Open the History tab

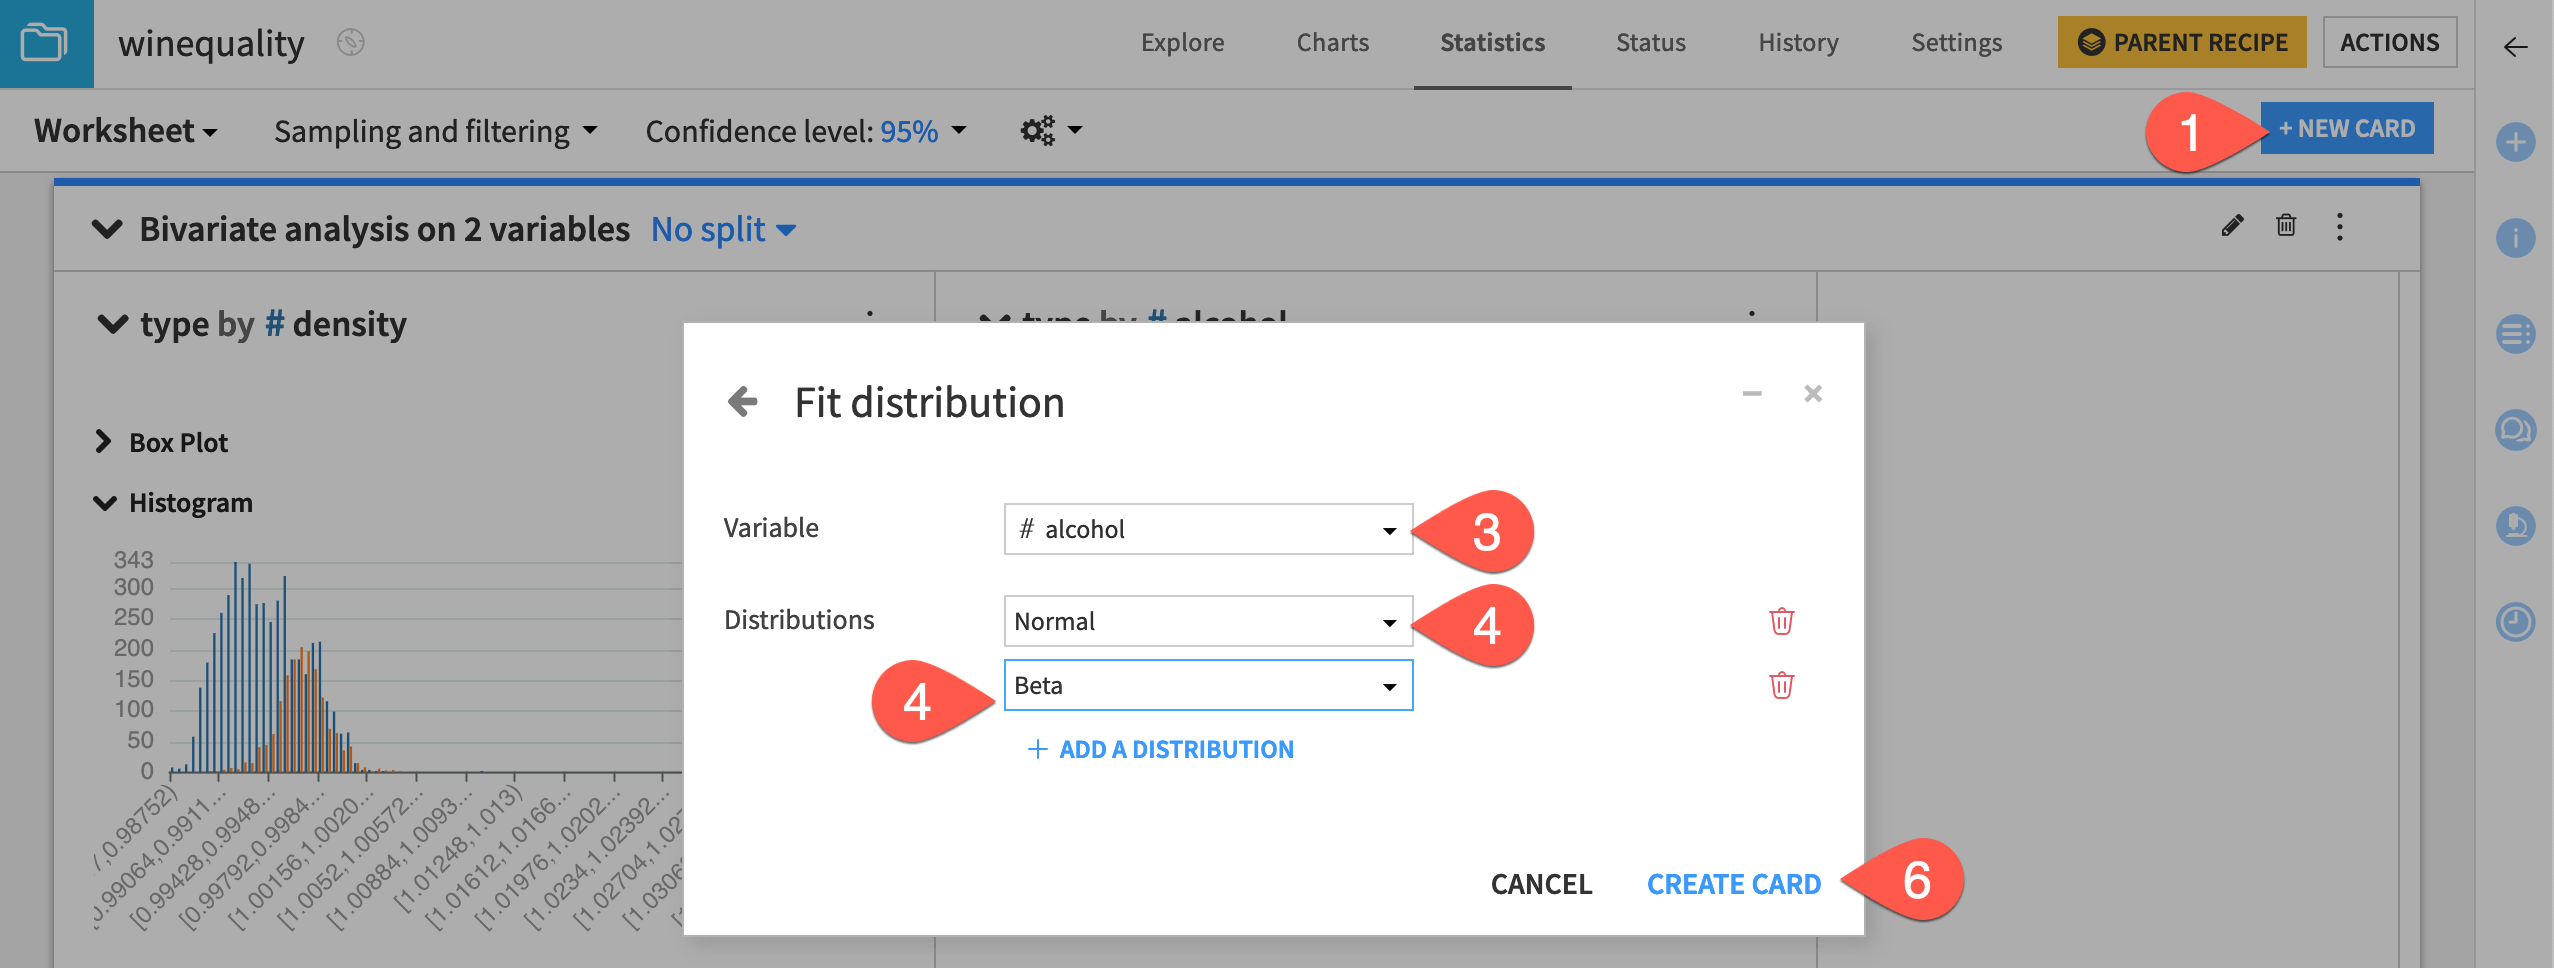pyautogui.click(x=1798, y=42)
